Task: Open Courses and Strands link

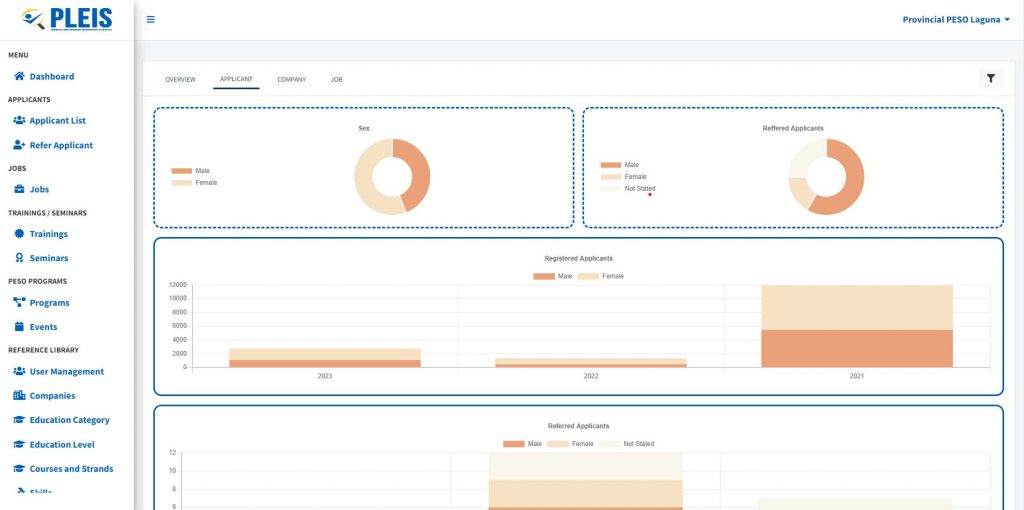Action: (71, 469)
